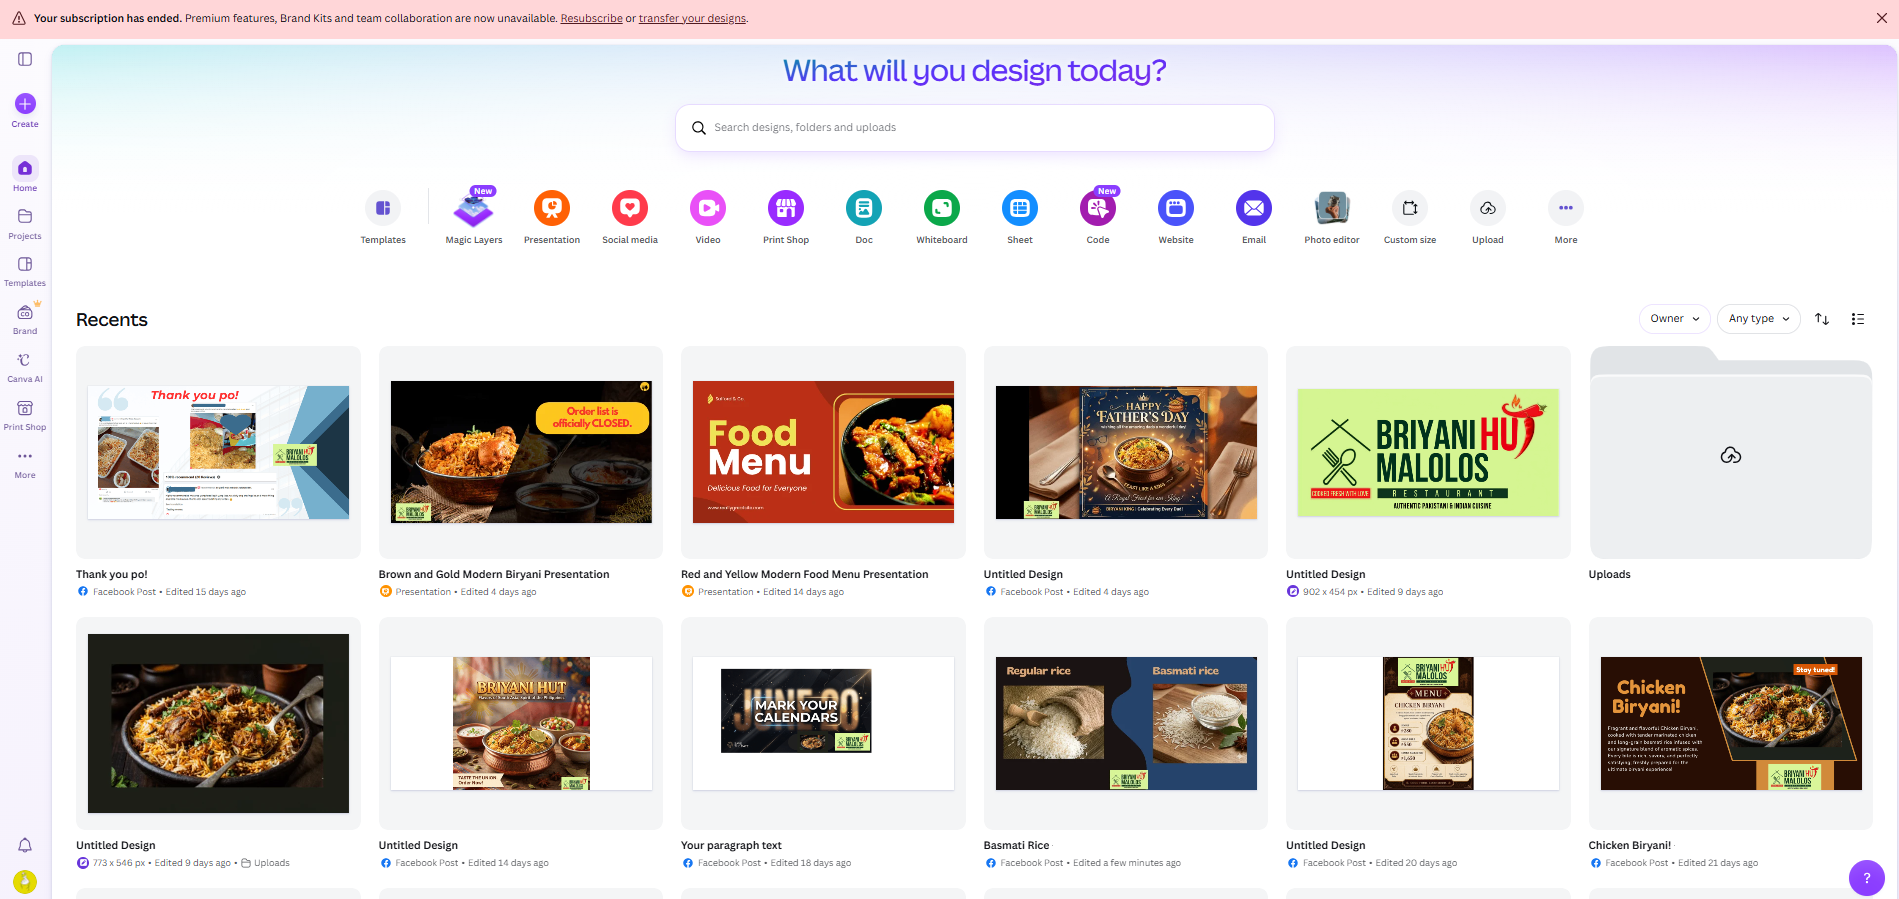Open the Code design type
Screen dimensions: 1899x899
point(1098,208)
